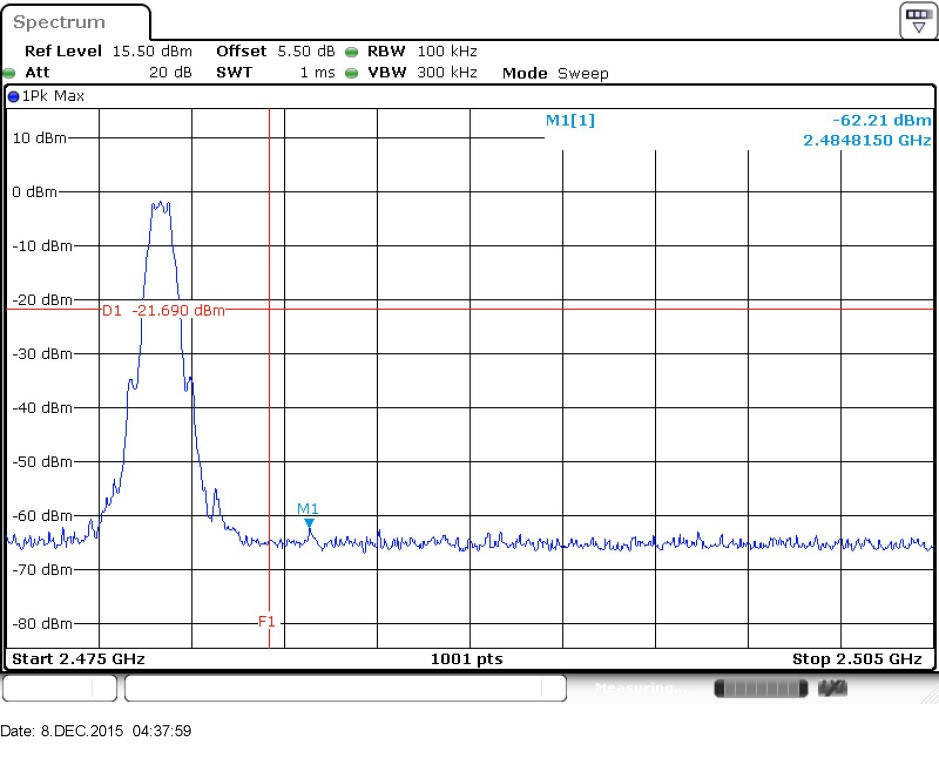Click the -80 dBm axis label
Image resolution: width=939 pixels, height=758 pixels.
point(42,623)
